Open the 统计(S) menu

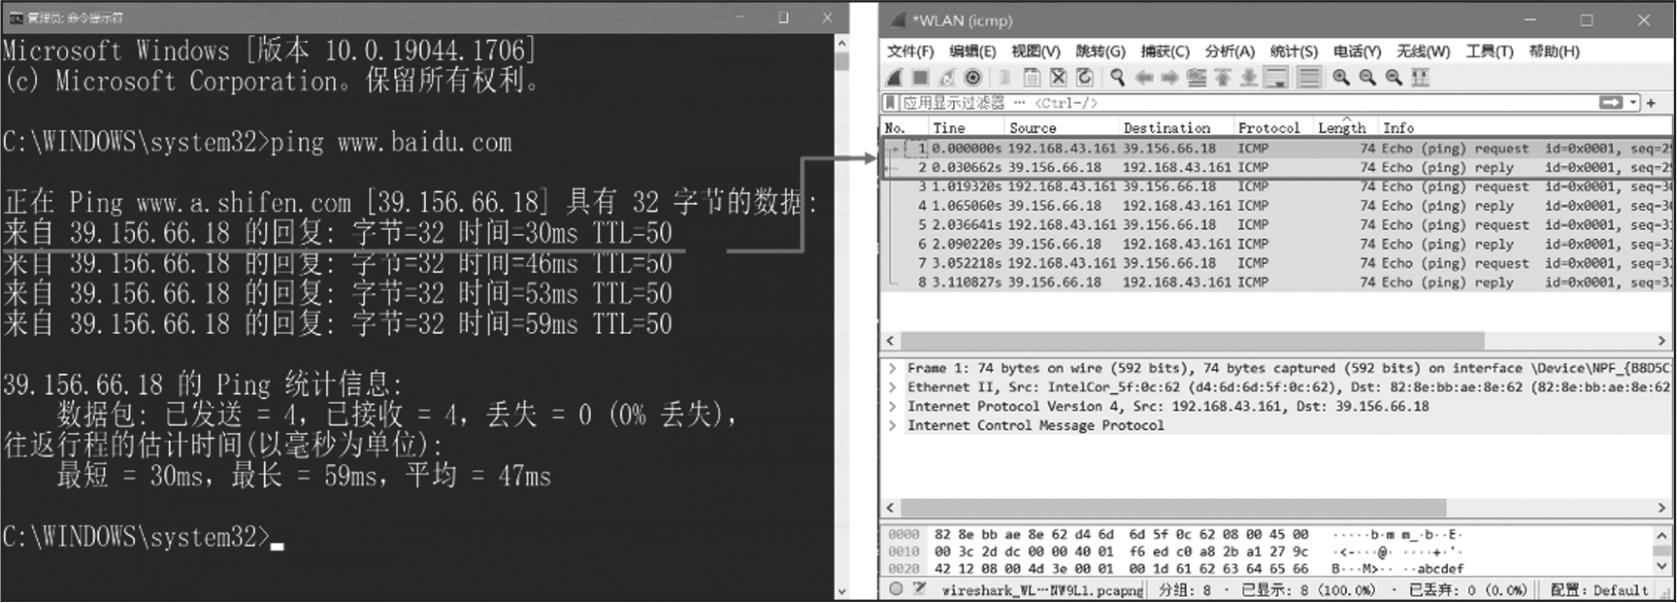[x=1294, y=51]
